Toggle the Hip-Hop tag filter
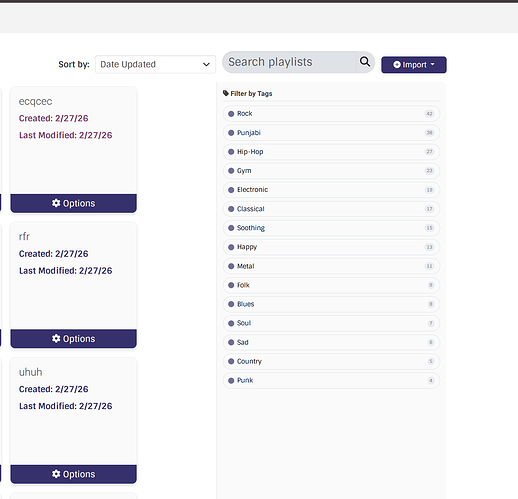 click(x=331, y=152)
